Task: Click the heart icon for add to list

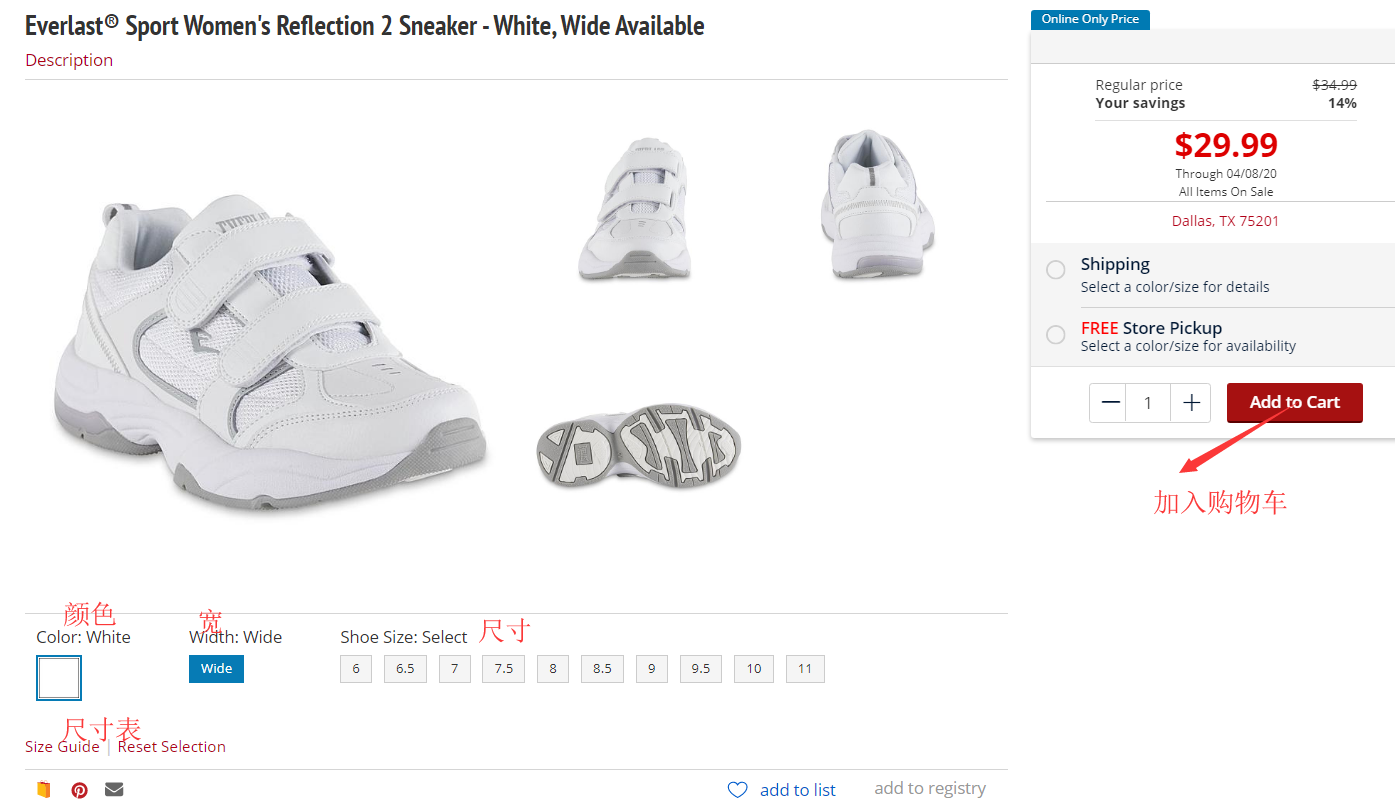Action: pos(737,790)
